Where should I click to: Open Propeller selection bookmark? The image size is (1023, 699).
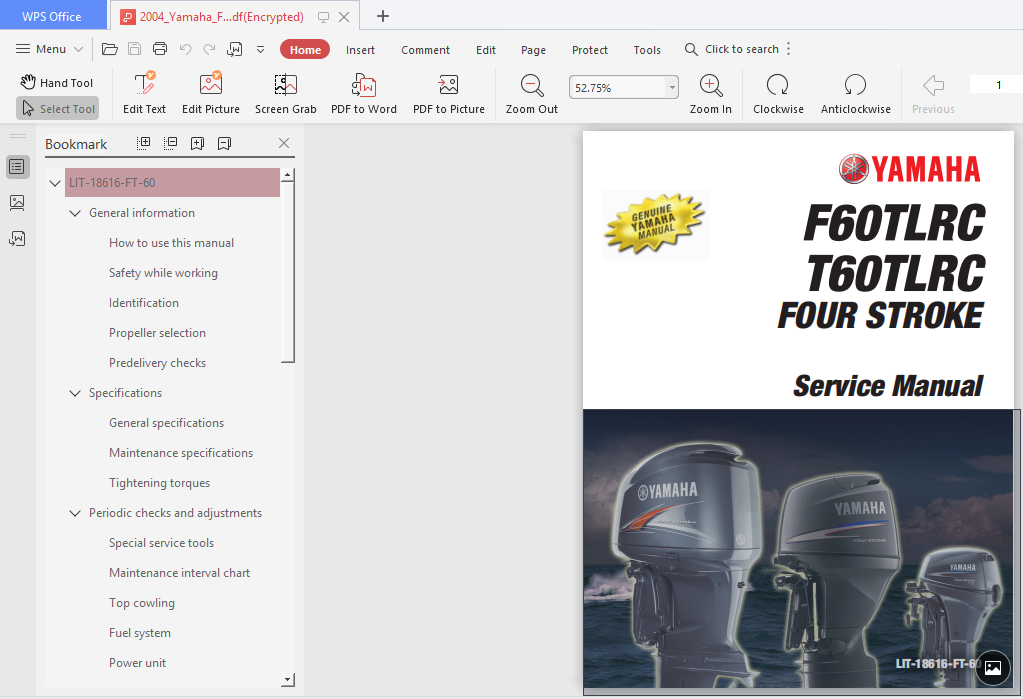click(157, 333)
